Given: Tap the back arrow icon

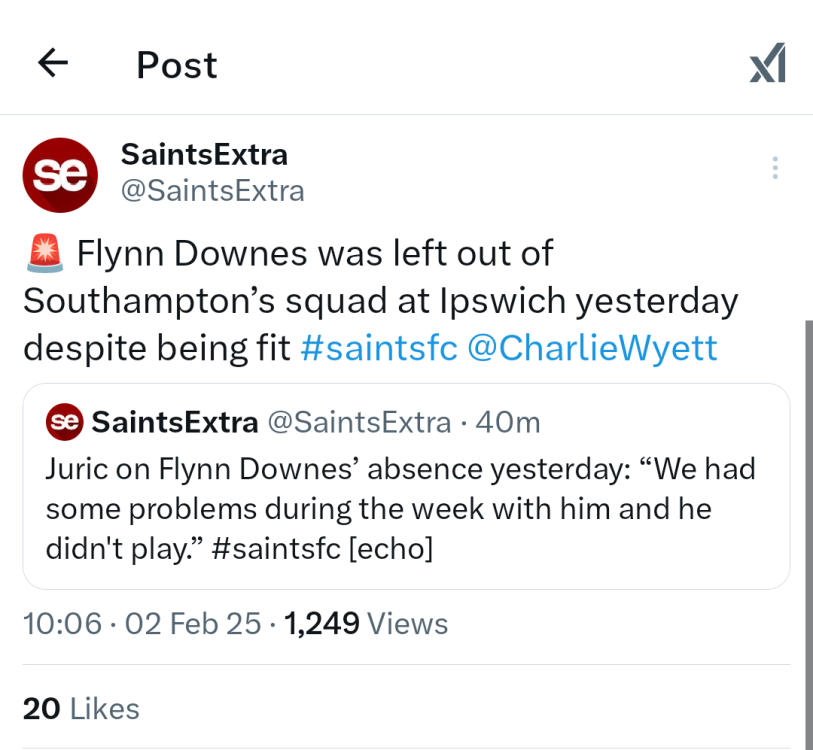Looking at the screenshot, I should (x=53, y=64).
